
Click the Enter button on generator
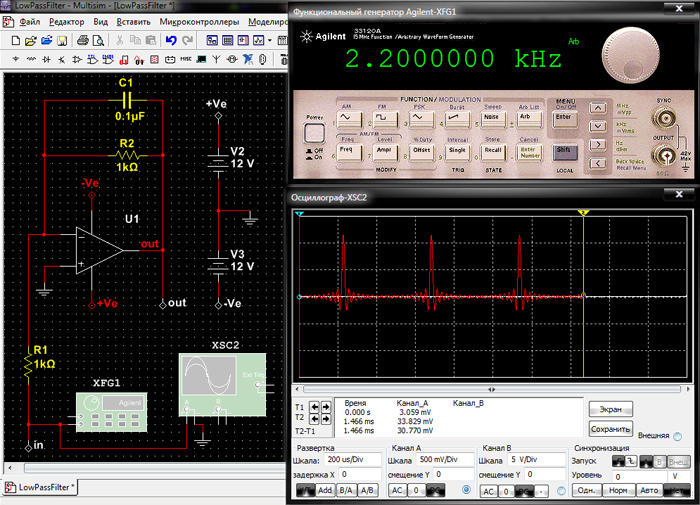564,118
